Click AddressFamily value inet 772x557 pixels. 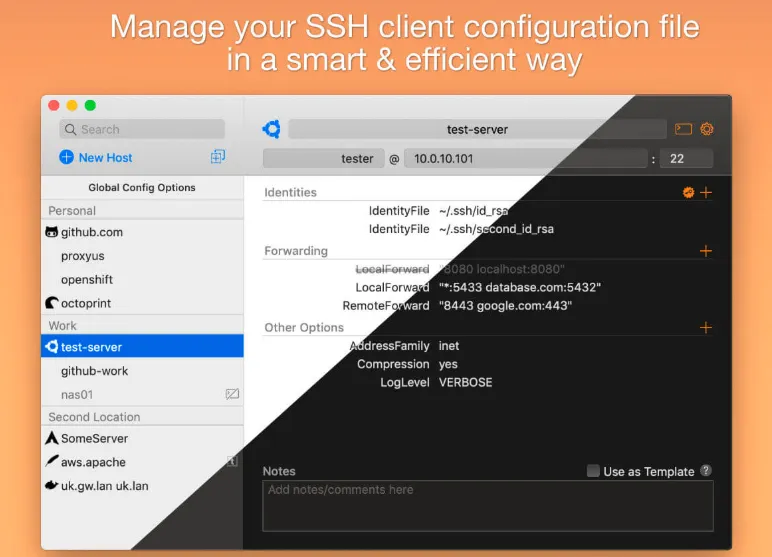pos(449,346)
